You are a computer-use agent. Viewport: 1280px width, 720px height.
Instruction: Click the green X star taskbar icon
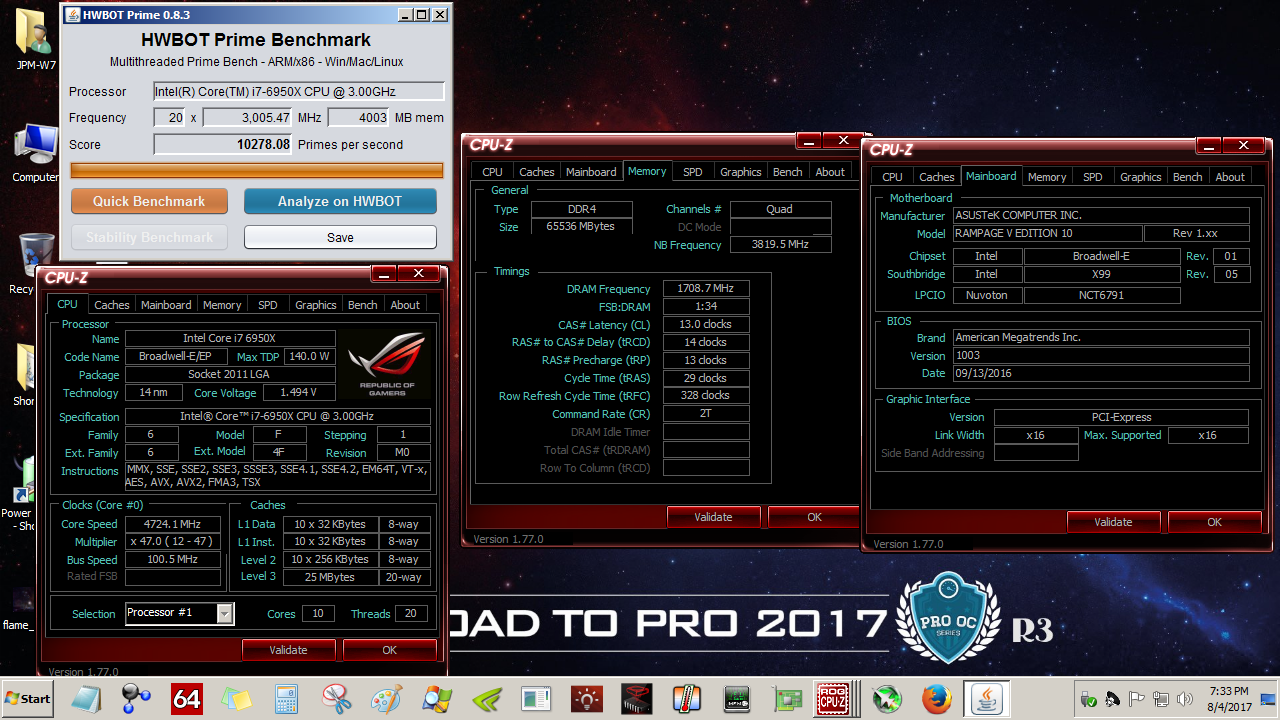pos(887,698)
